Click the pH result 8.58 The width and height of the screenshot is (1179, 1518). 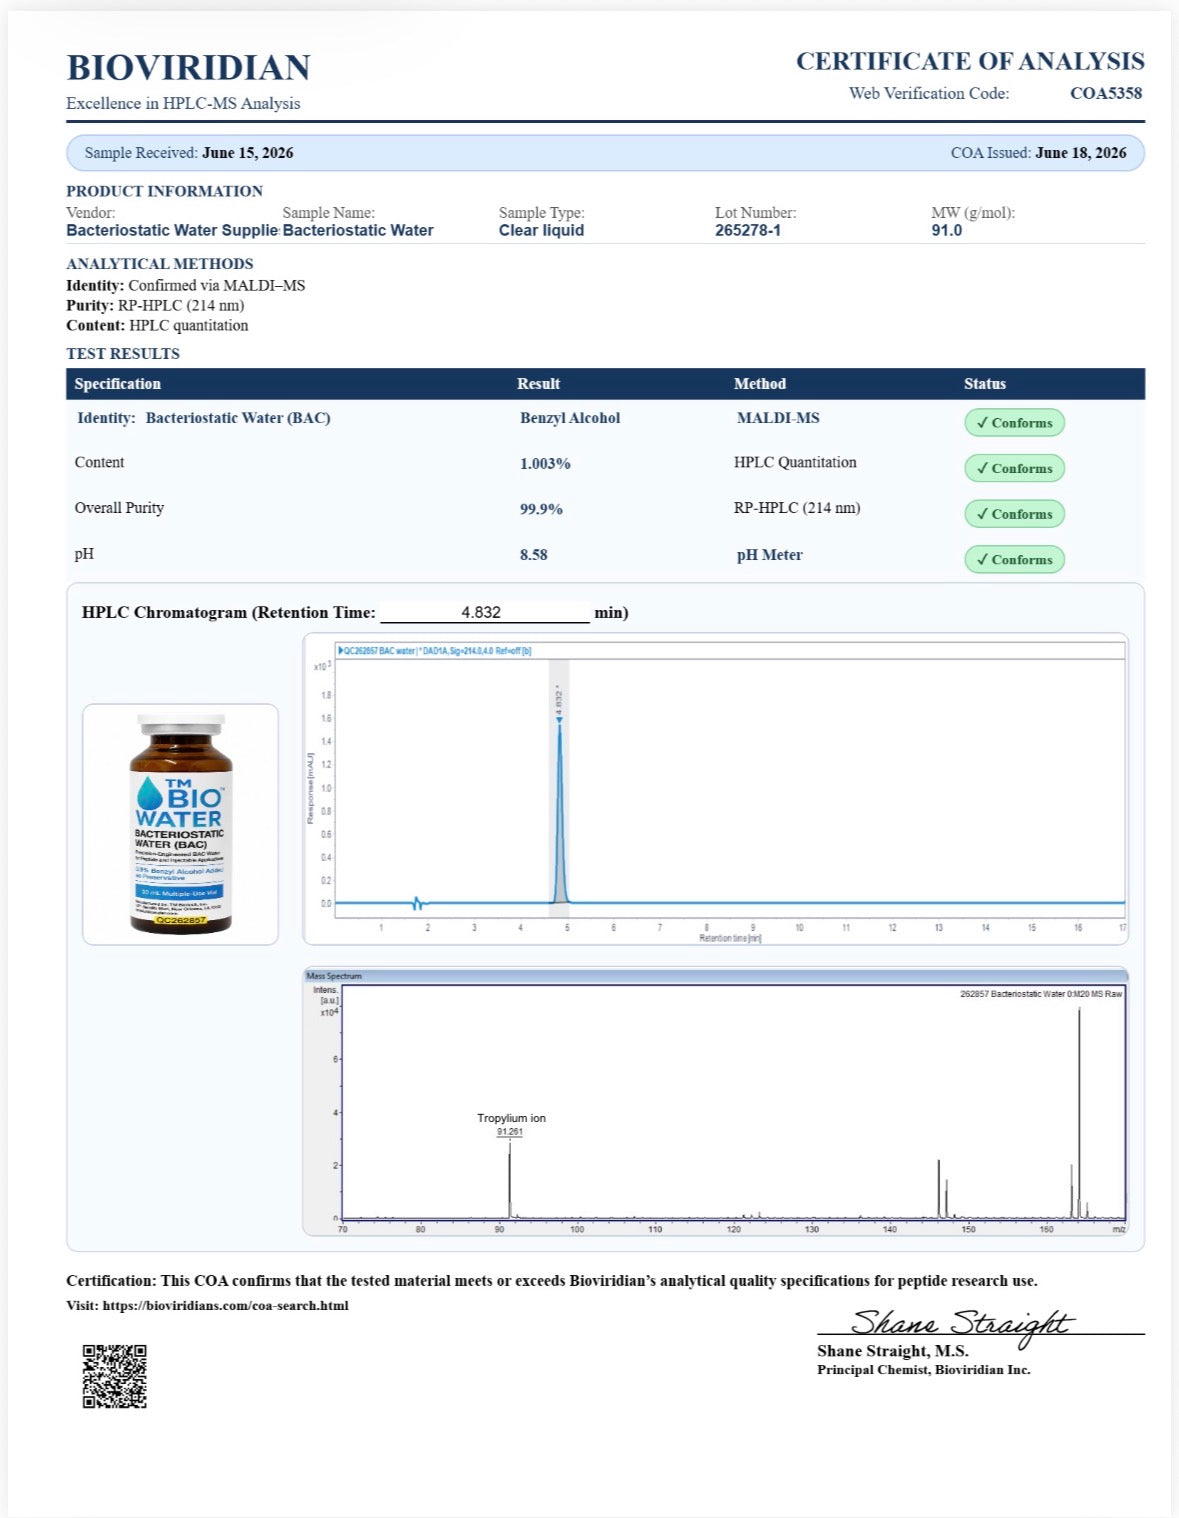pos(533,555)
